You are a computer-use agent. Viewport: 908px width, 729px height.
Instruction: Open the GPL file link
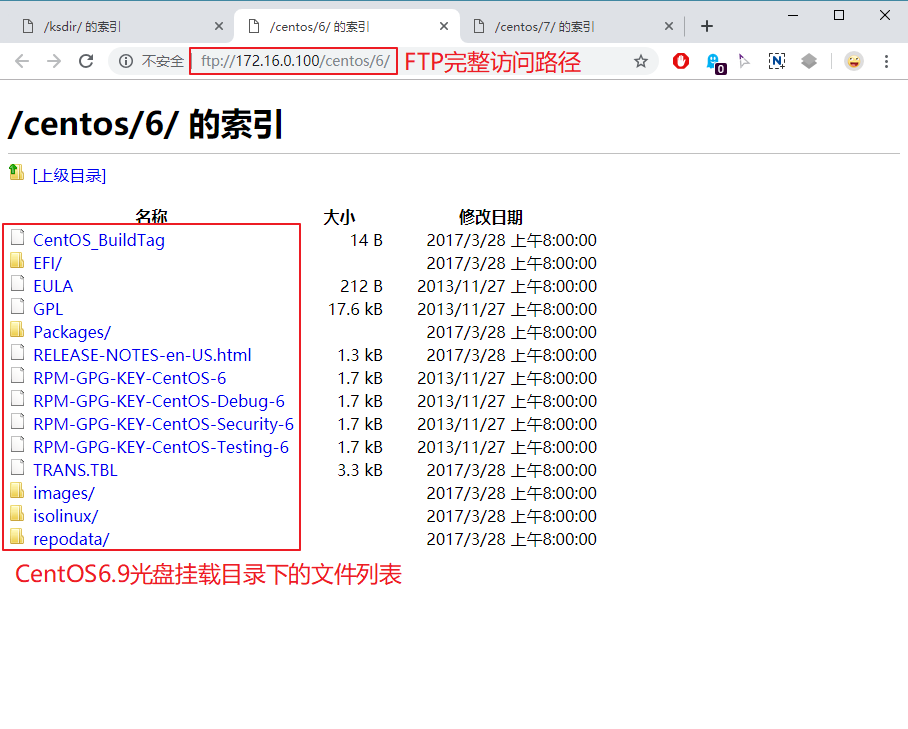tap(48, 309)
